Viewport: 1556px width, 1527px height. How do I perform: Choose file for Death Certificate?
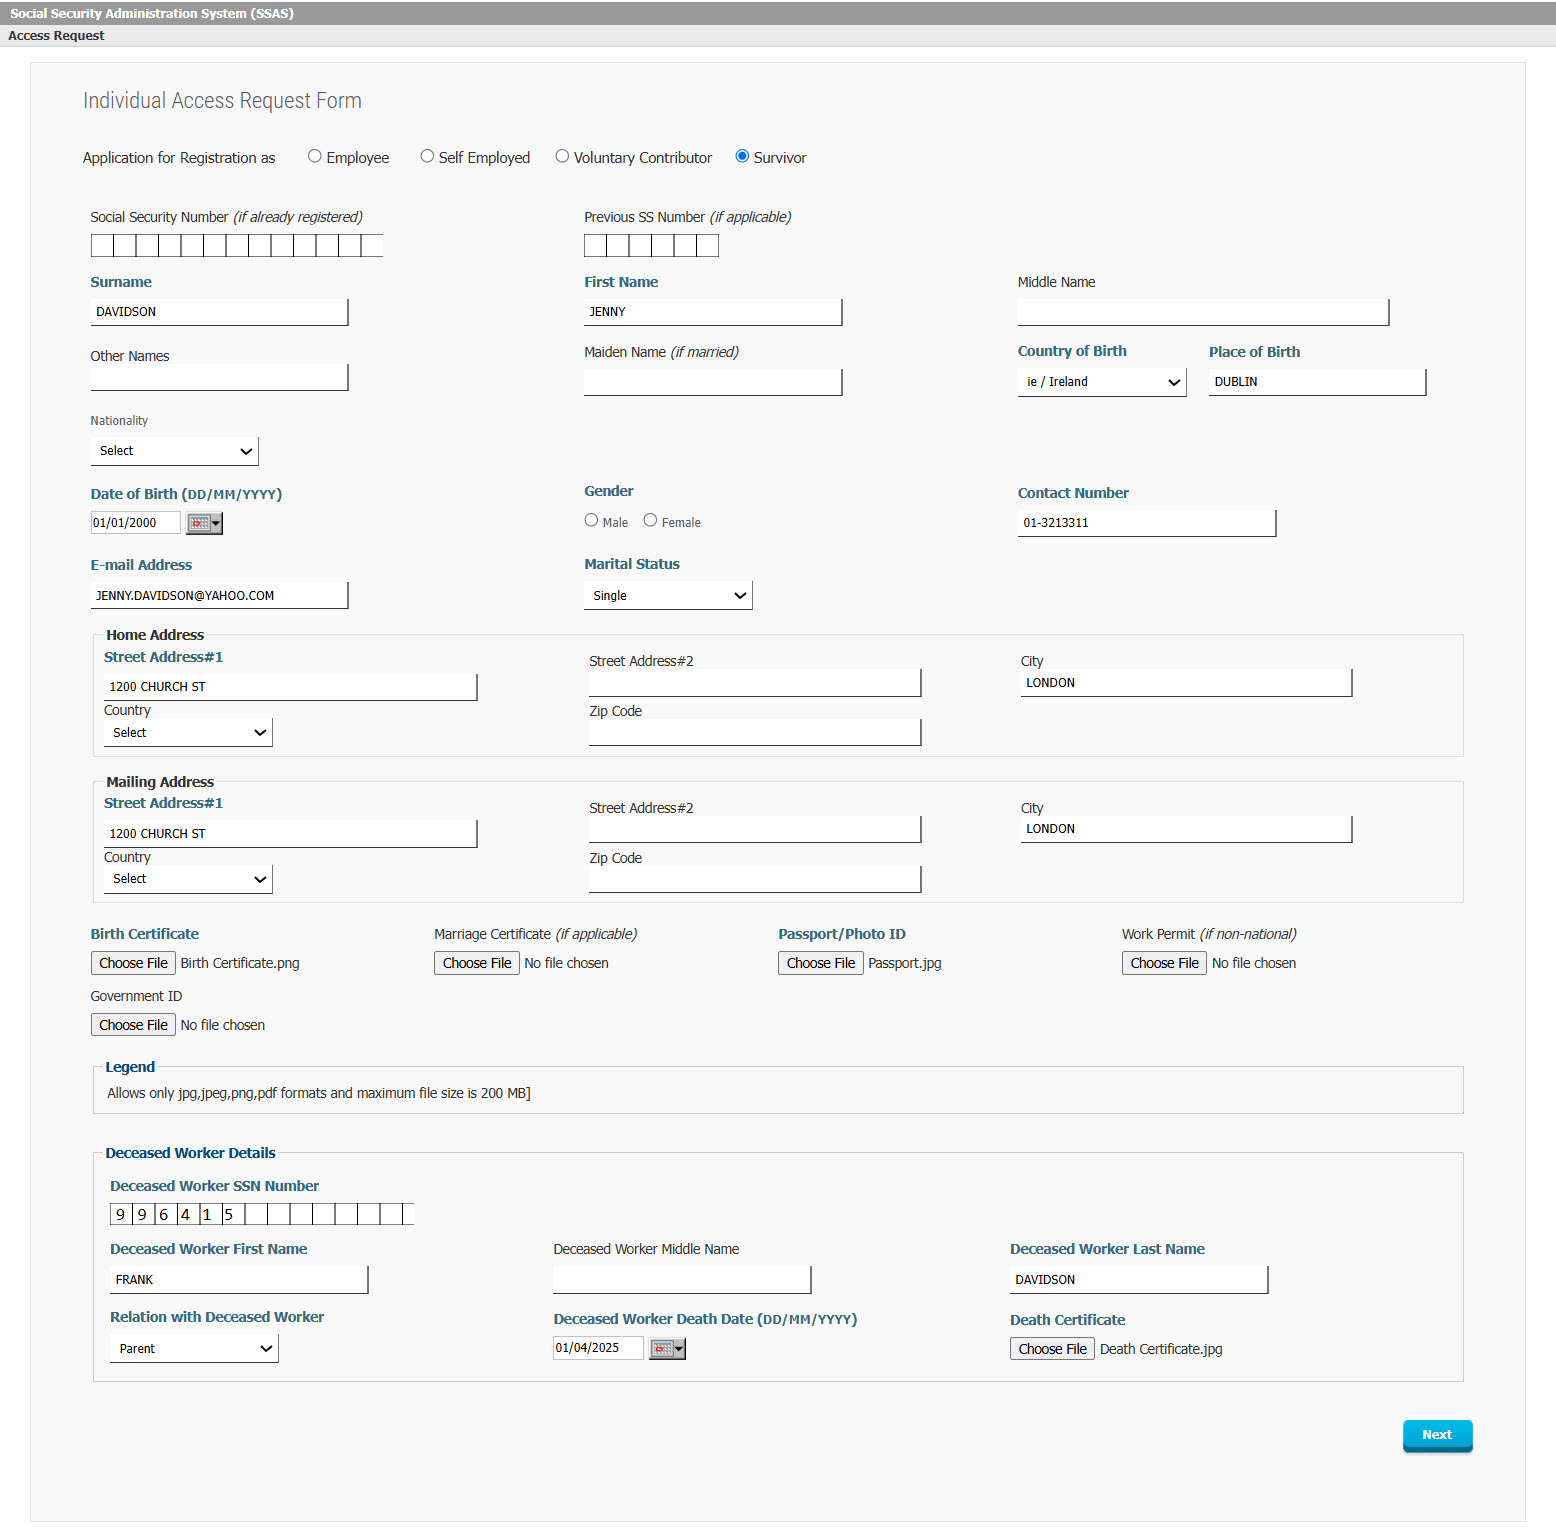click(1052, 1349)
